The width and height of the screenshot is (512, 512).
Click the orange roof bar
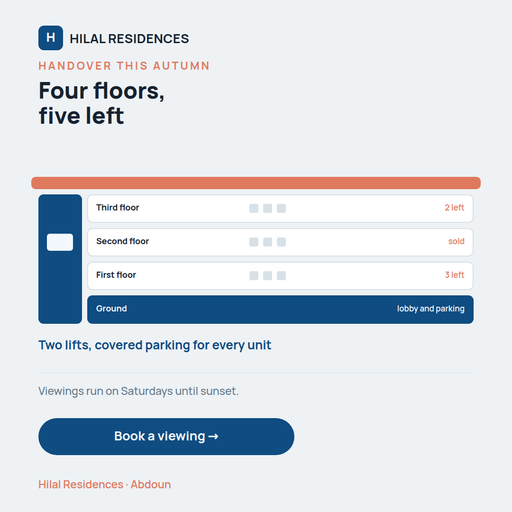[256, 183]
